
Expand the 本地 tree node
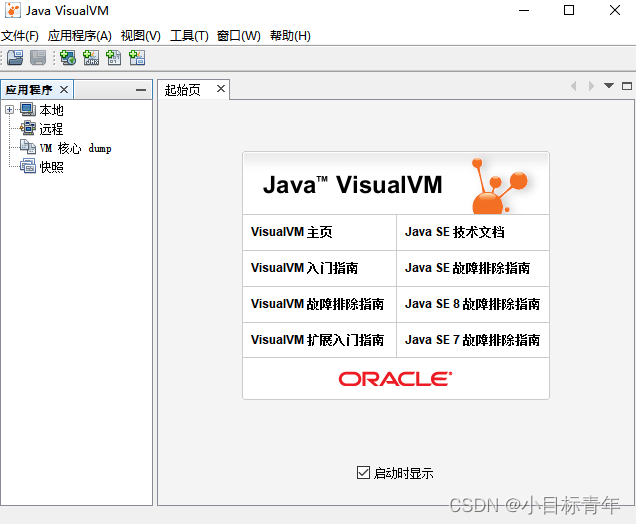9,110
